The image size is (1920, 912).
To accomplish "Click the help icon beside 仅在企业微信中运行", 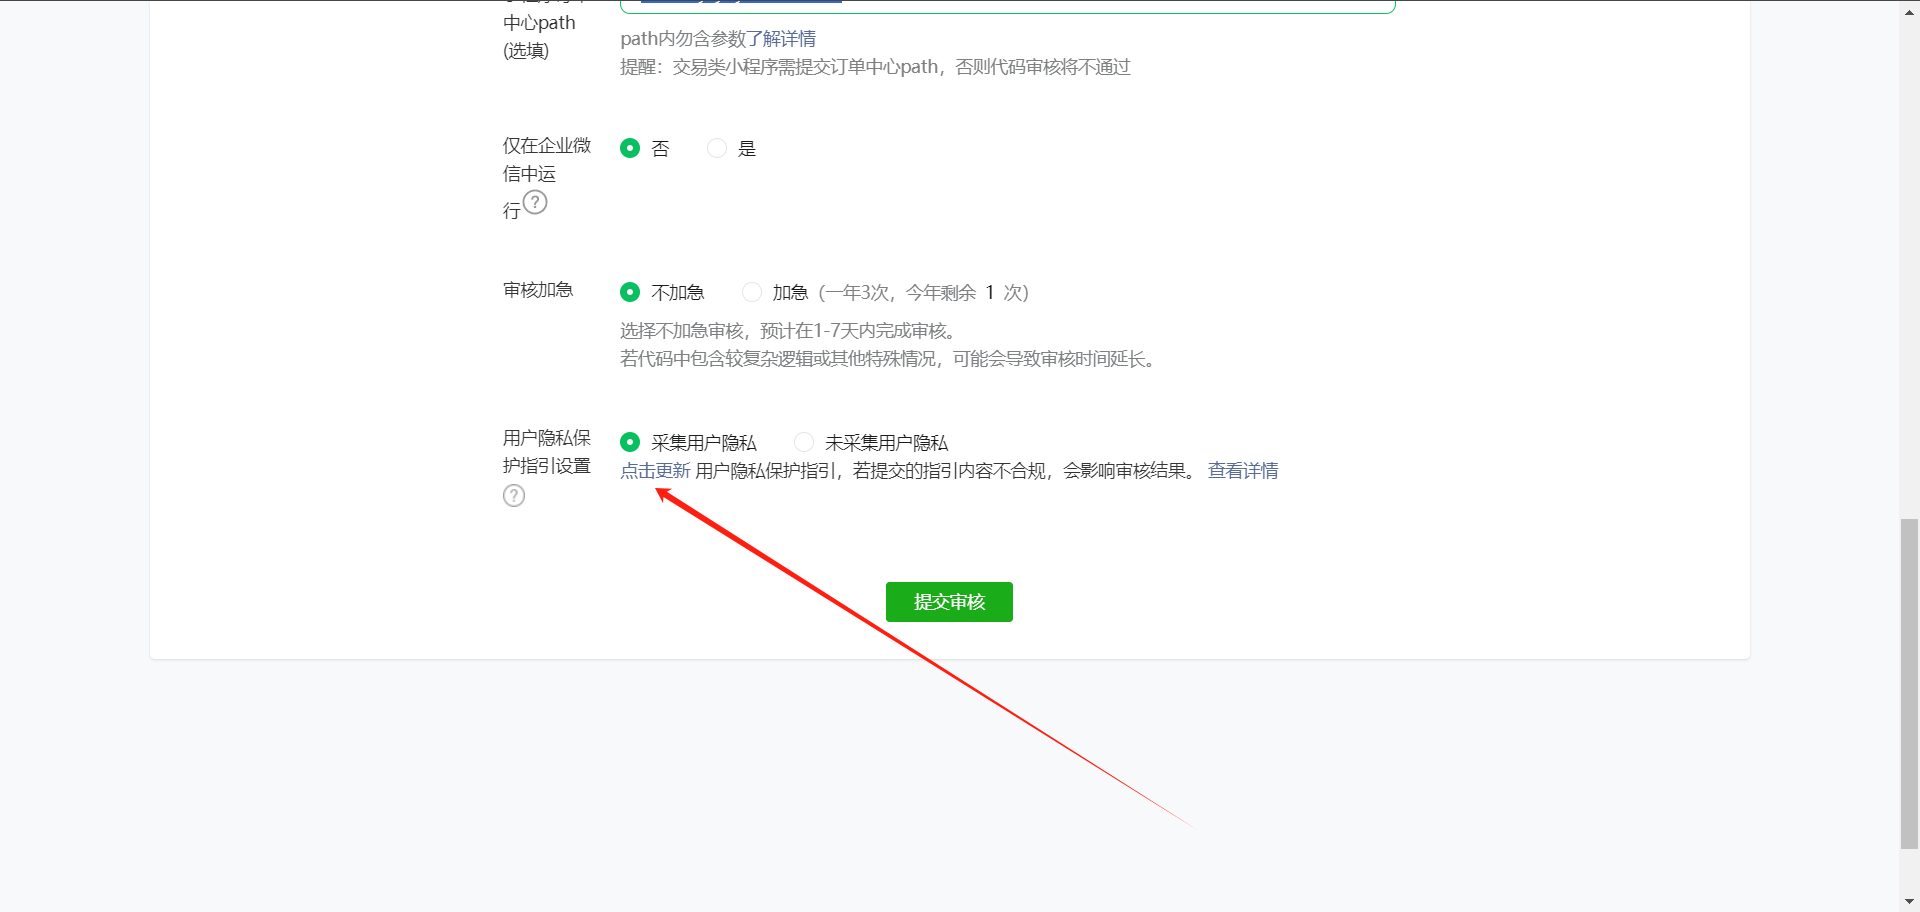I will [x=536, y=203].
